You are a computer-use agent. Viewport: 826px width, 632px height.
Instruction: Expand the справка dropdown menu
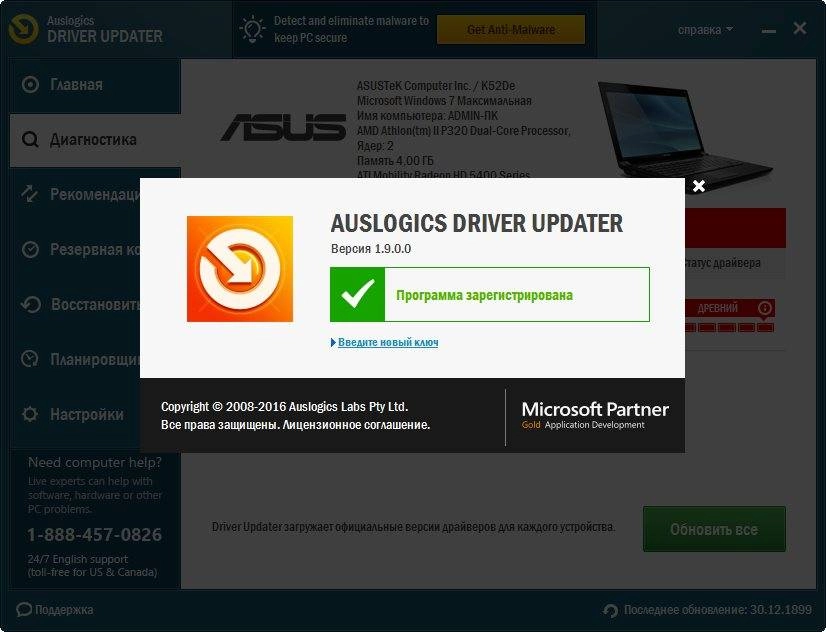point(705,30)
